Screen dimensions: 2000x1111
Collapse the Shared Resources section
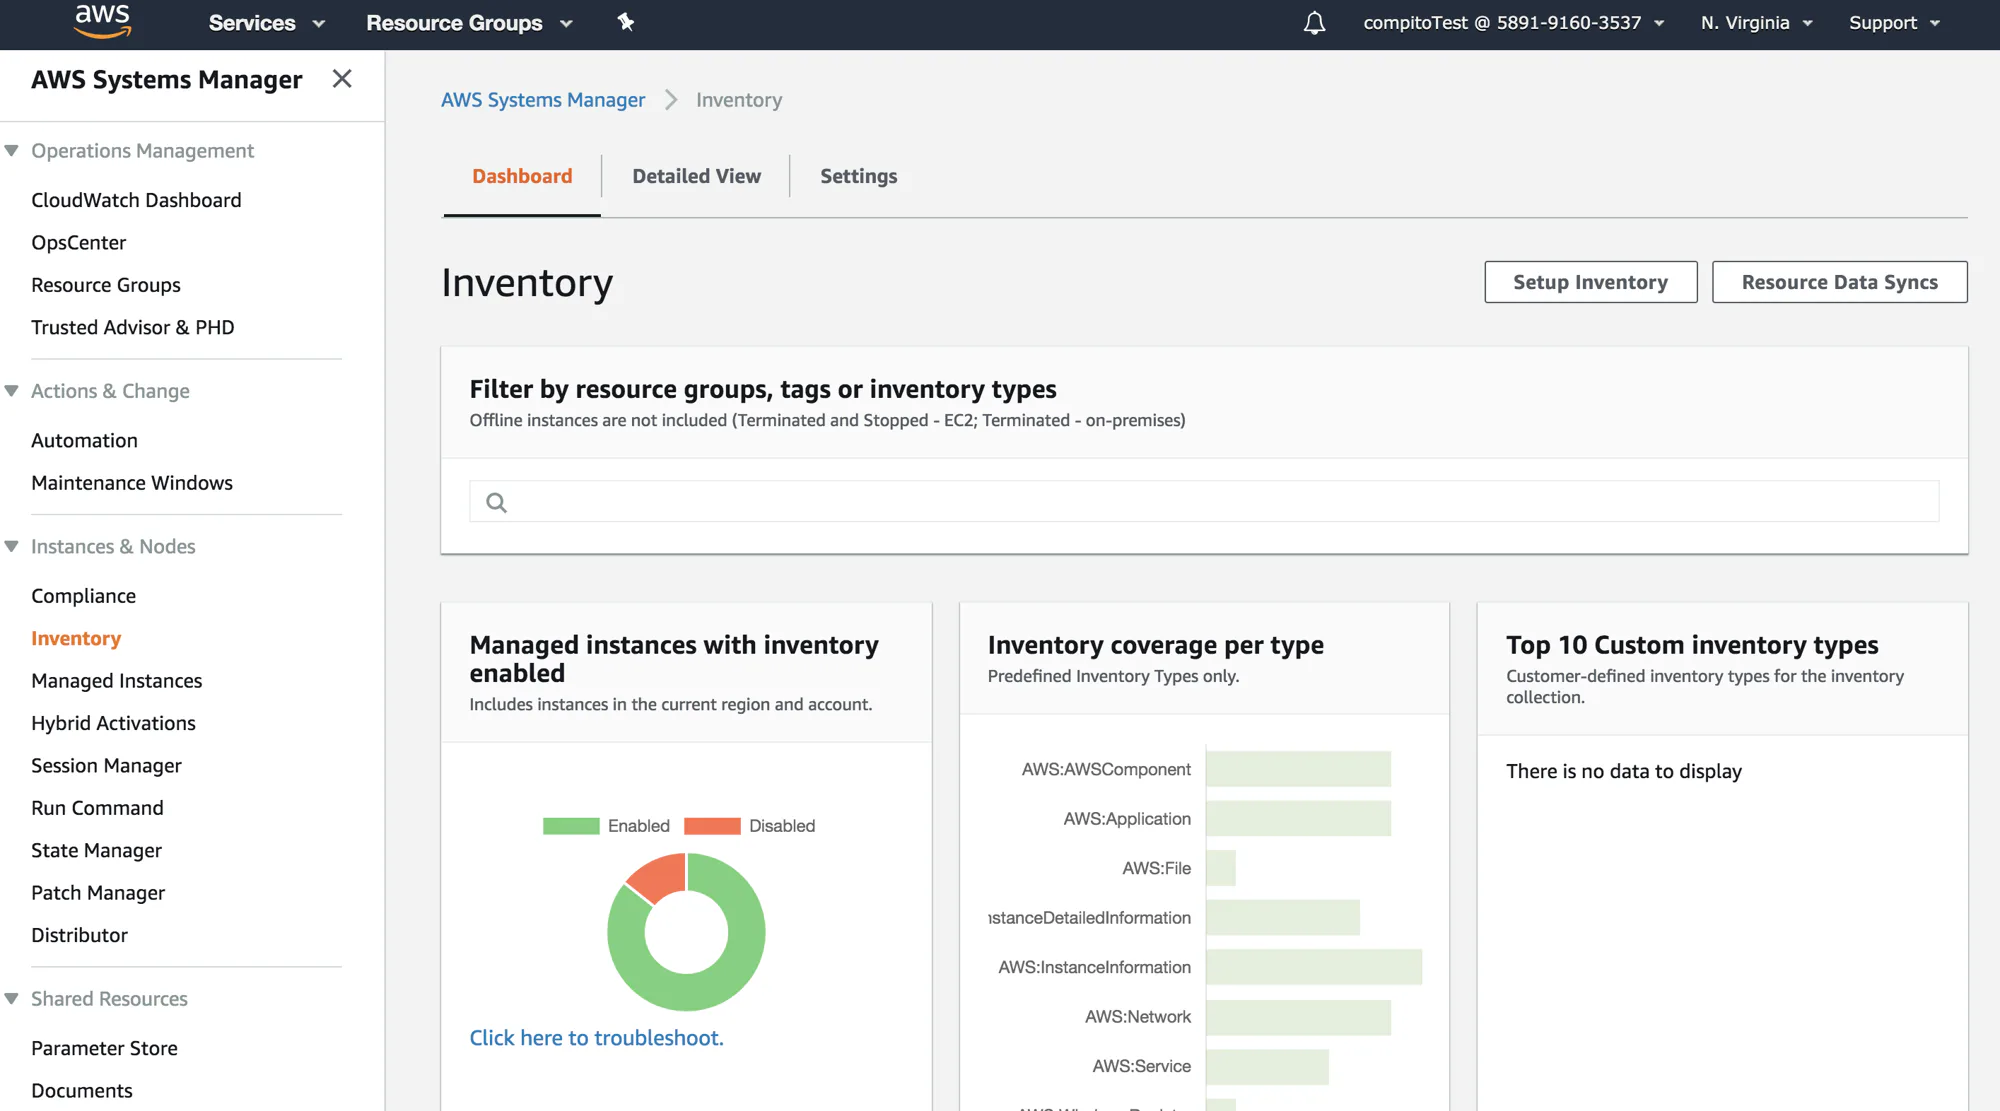point(12,998)
